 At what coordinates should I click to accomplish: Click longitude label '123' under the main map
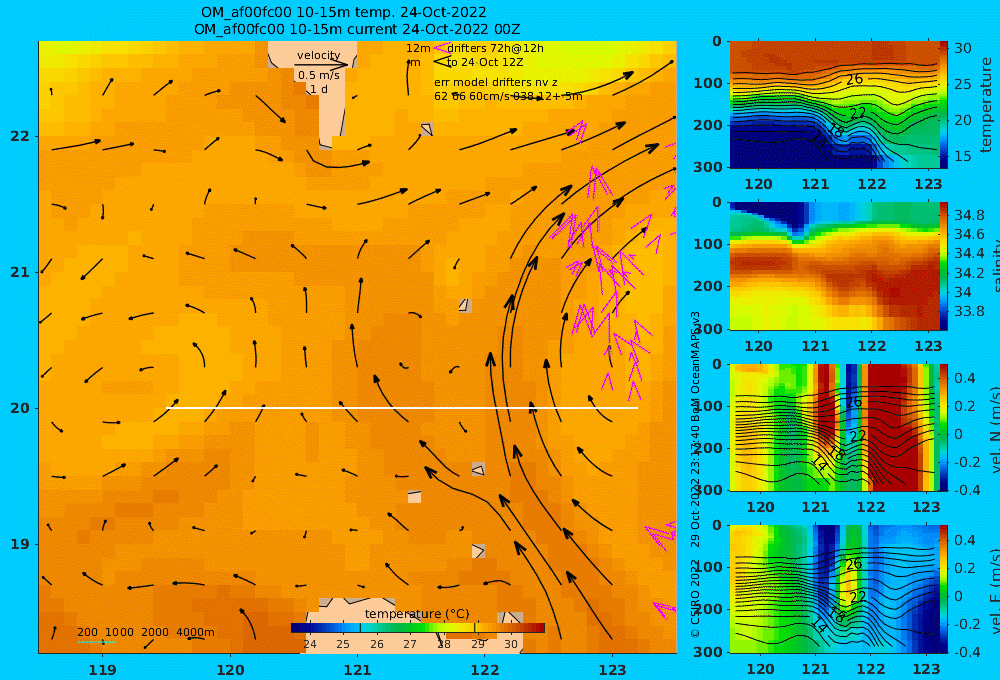(613, 670)
